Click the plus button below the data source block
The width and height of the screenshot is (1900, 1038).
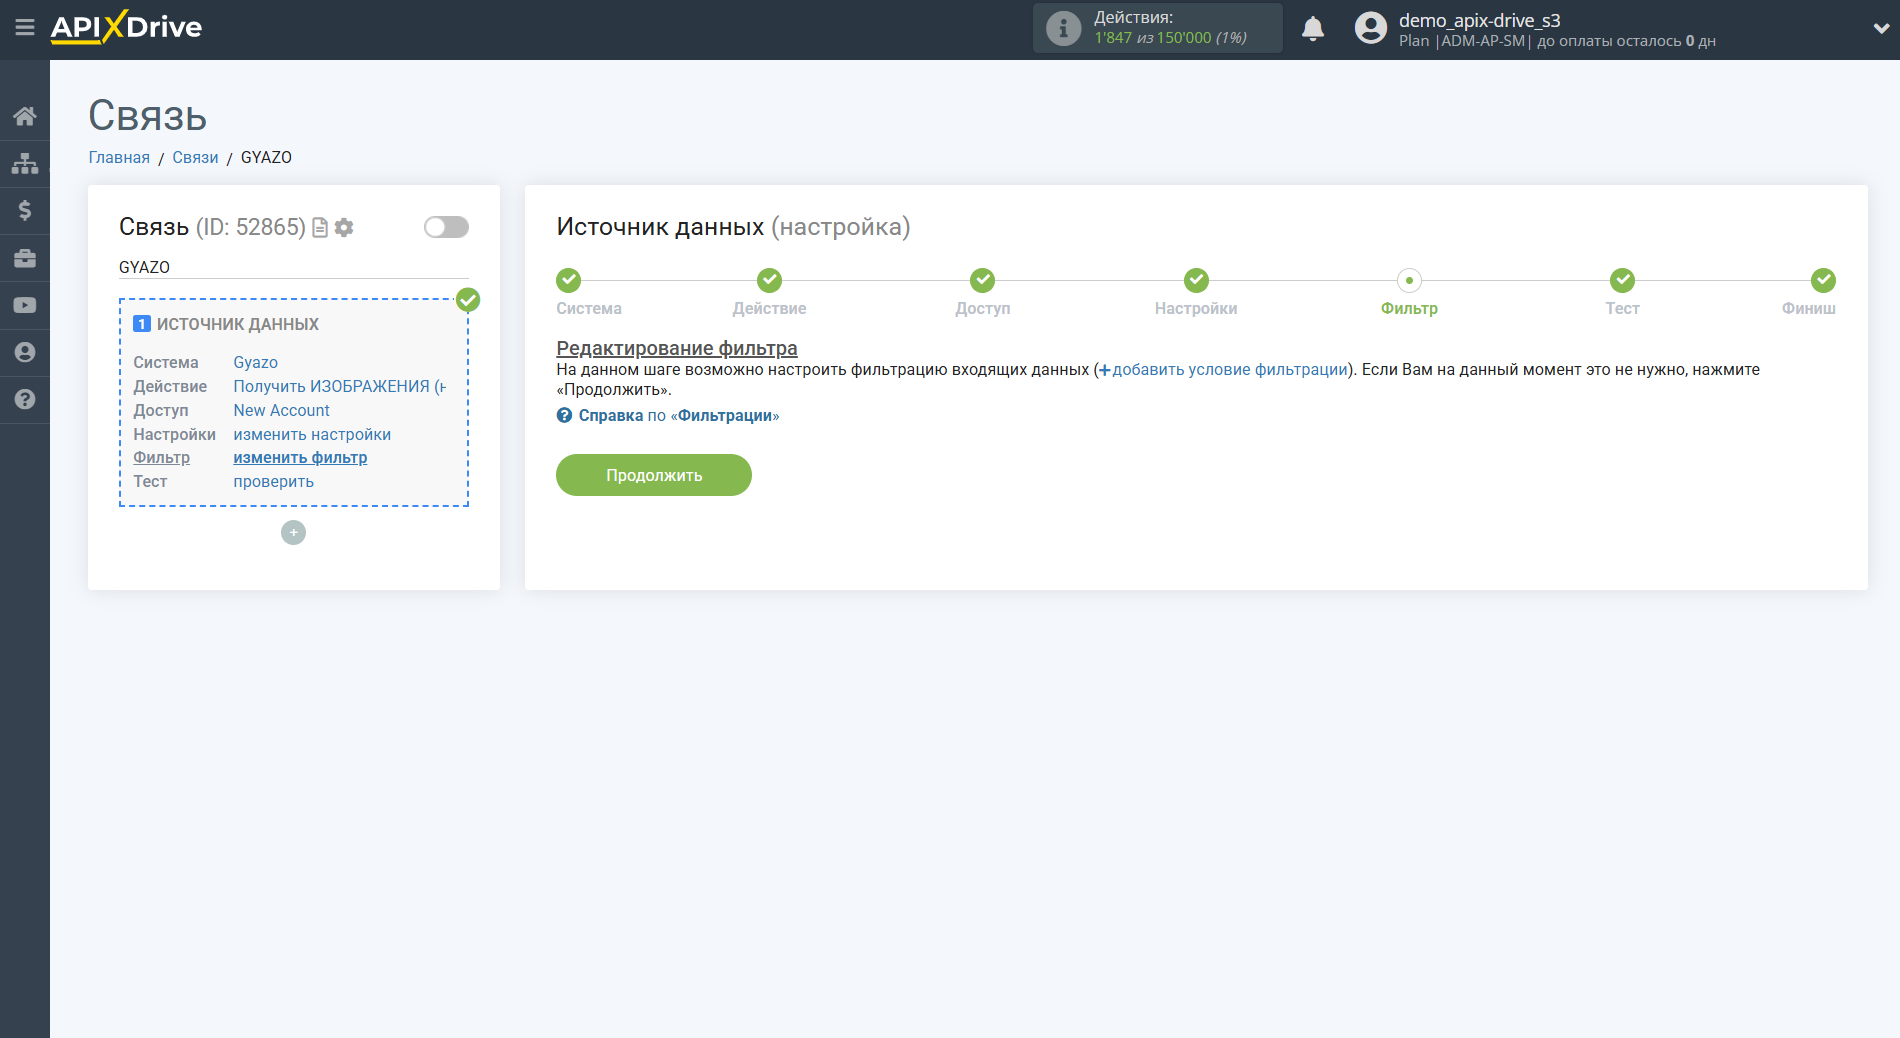click(x=293, y=532)
